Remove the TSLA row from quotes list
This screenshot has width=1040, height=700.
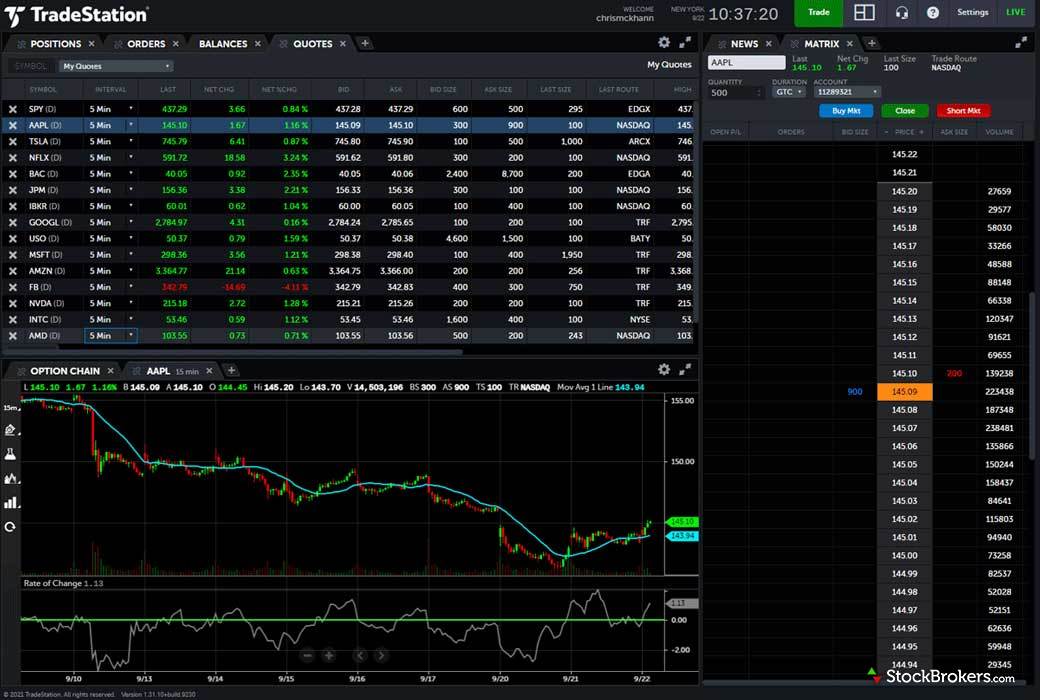13,142
